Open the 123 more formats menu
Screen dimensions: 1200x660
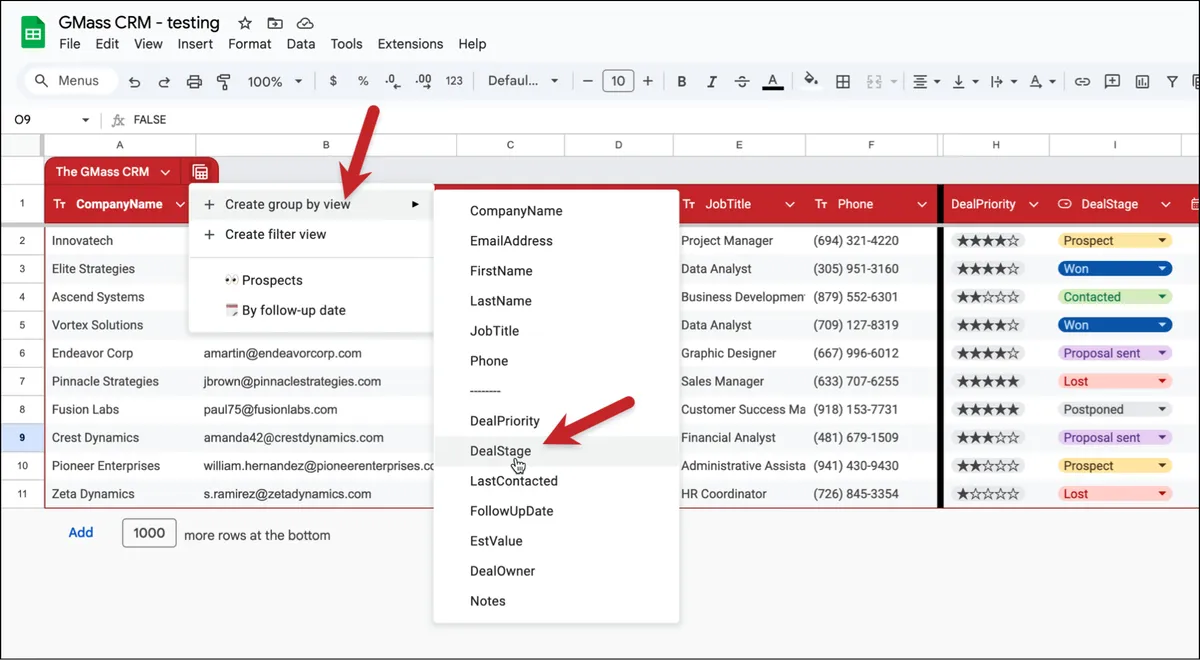coord(454,81)
